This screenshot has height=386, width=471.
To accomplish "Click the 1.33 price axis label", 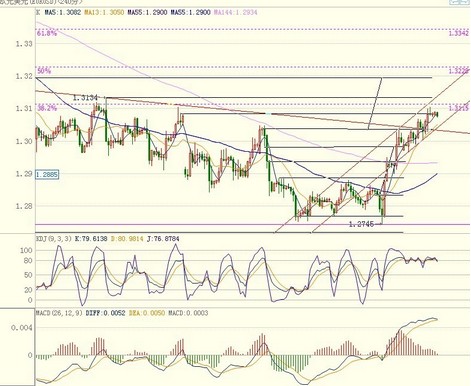I will [x=24, y=44].
